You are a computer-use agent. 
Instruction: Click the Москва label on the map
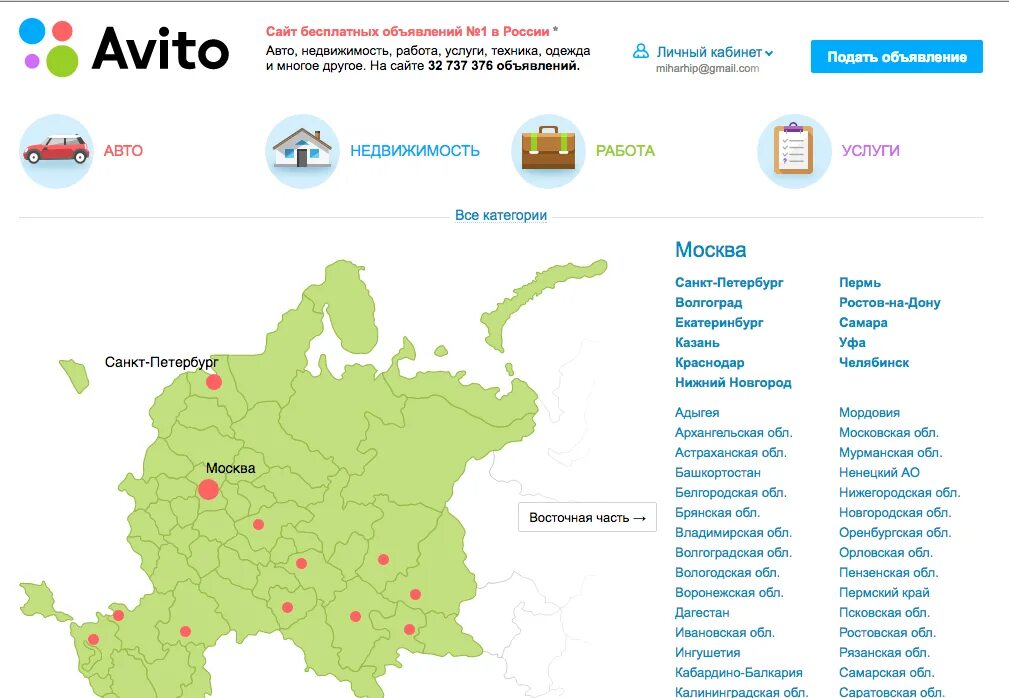230,468
